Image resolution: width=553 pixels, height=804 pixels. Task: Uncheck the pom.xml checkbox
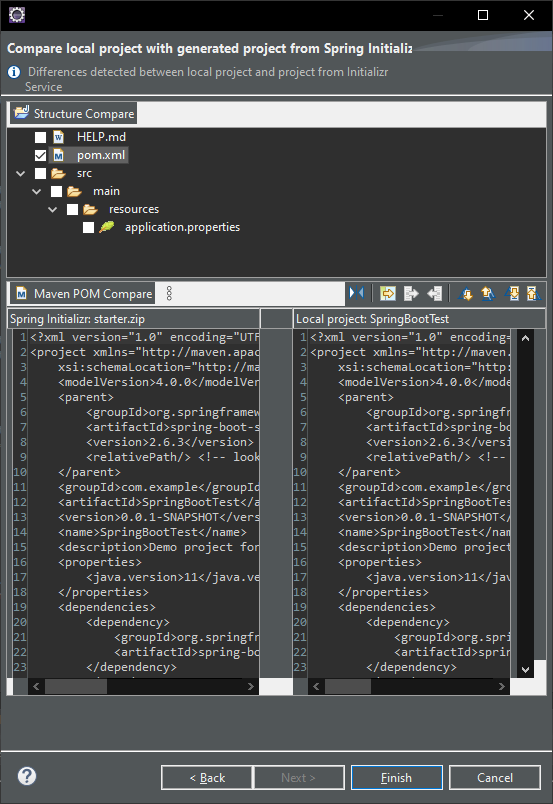[41, 155]
